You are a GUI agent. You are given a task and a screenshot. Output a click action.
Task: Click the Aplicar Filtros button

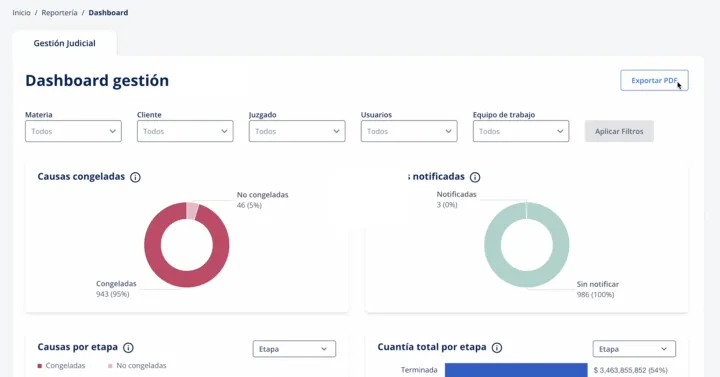click(x=619, y=131)
